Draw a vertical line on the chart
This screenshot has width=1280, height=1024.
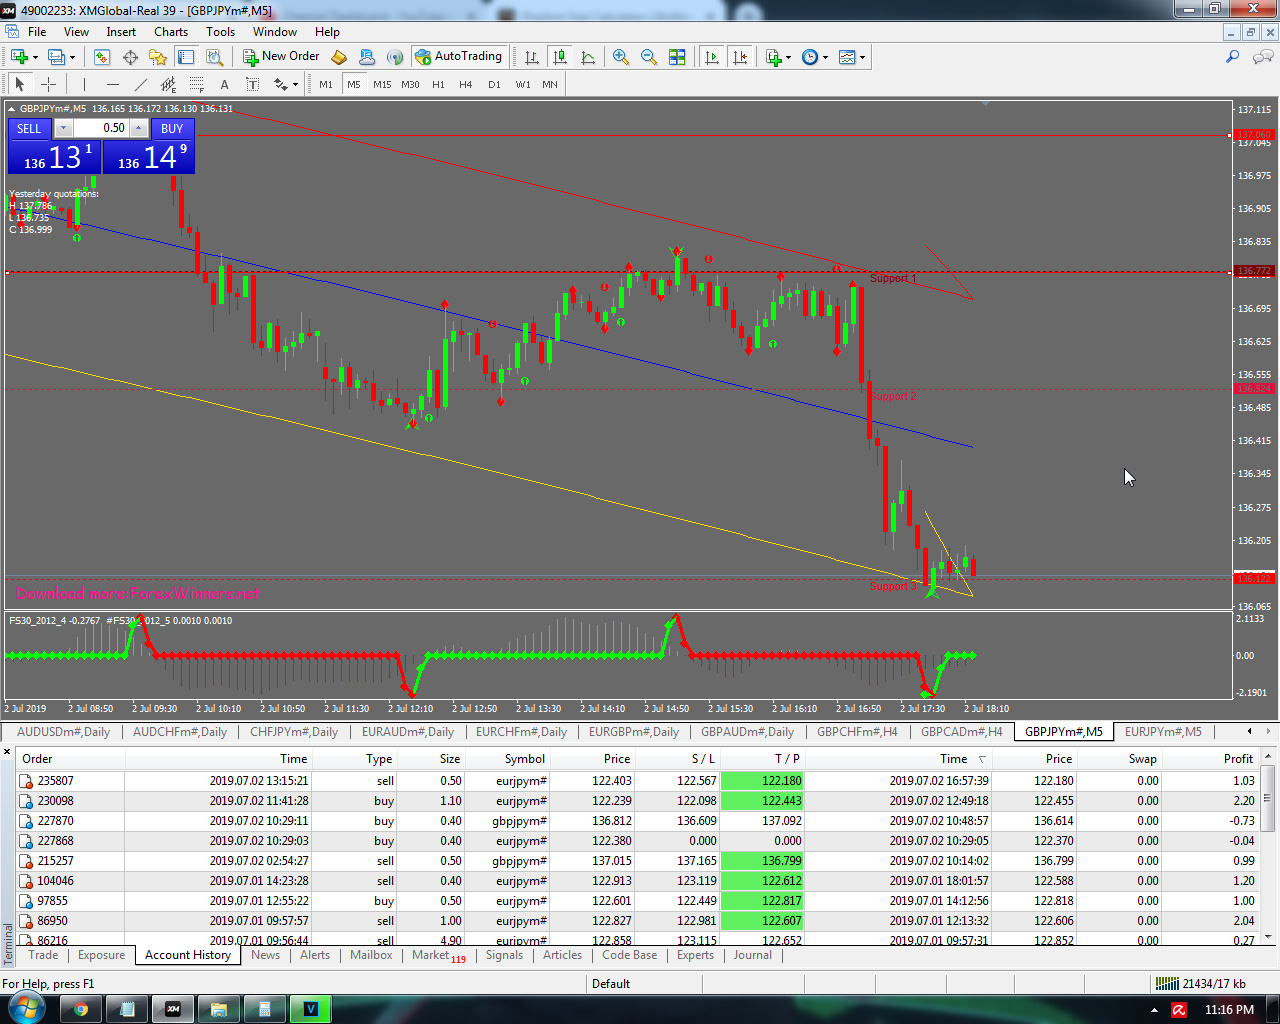click(x=85, y=84)
